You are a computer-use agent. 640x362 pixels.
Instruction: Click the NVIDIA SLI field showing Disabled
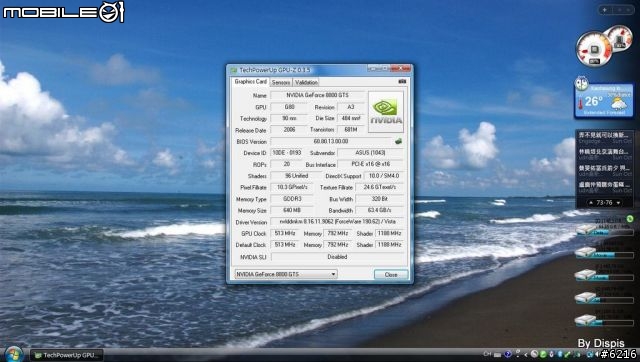[x=338, y=257]
